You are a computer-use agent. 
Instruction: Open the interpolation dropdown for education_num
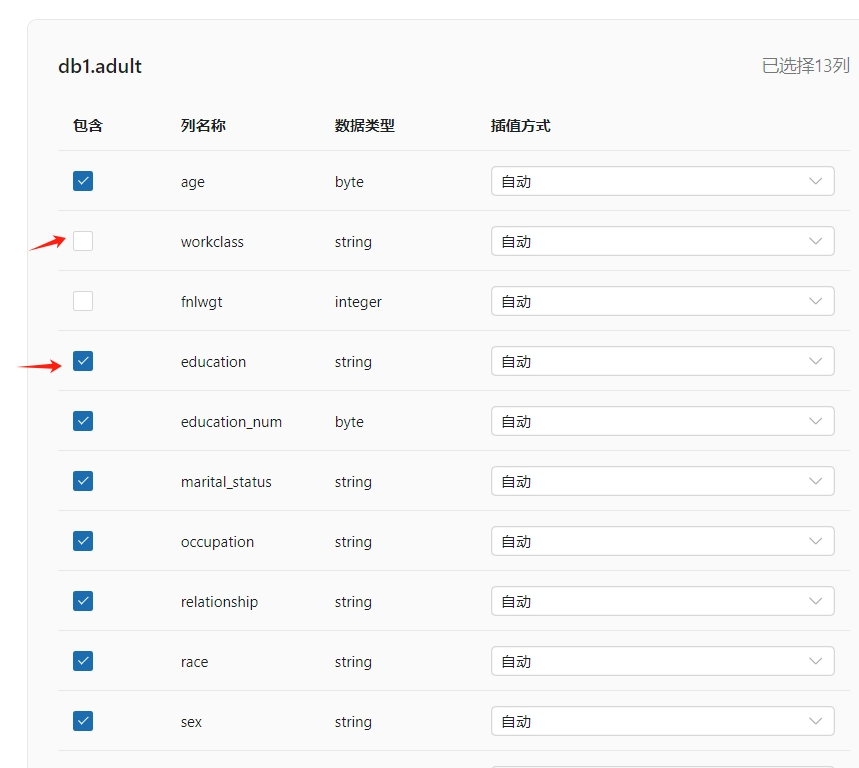662,421
